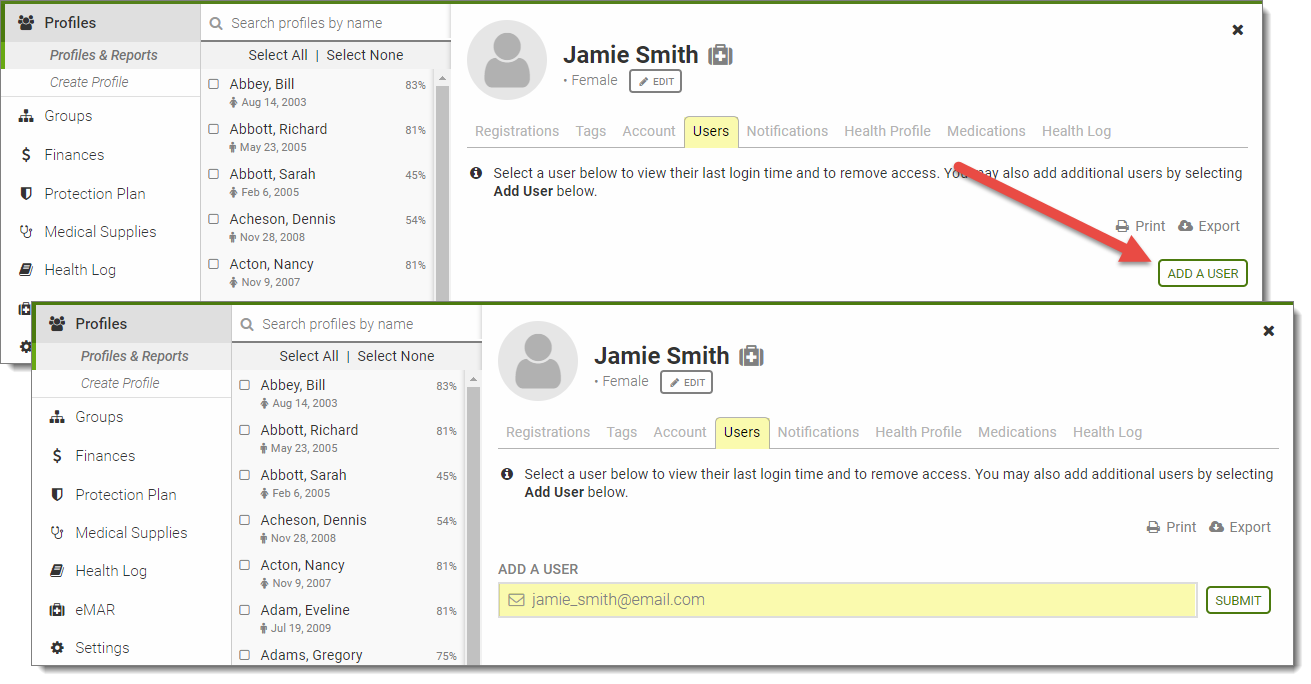1311x684 pixels.
Task: Click the Health Log book icon in lower sidebar
Action: coord(57,571)
